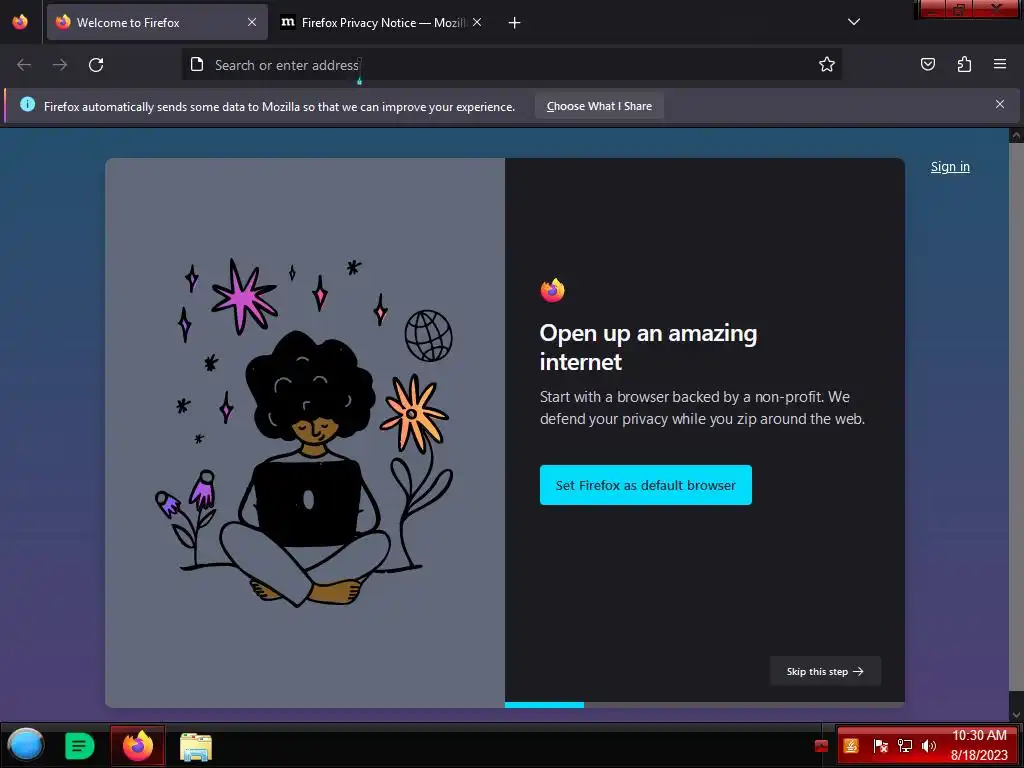Expand the list all tabs chevron

854,22
